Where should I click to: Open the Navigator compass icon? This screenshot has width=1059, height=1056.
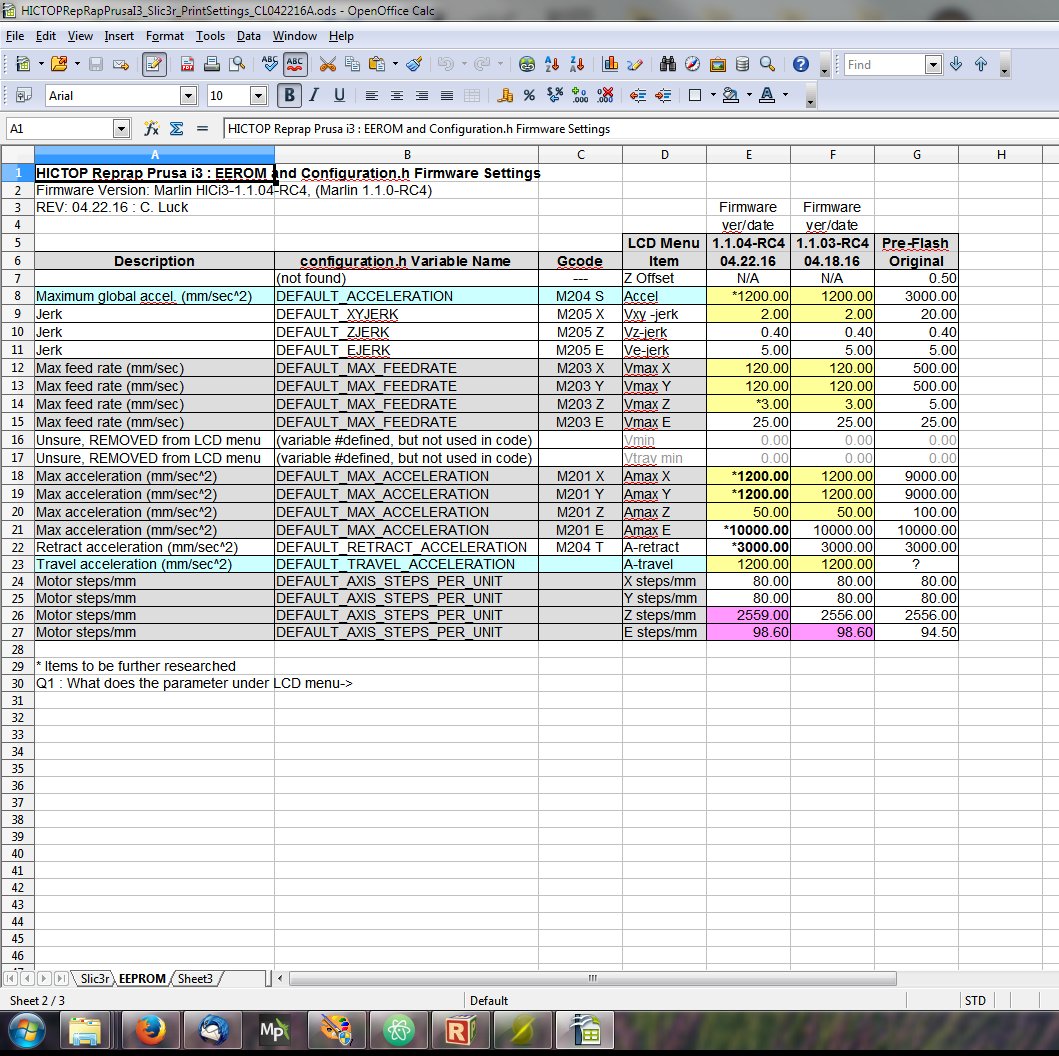[693, 64]
